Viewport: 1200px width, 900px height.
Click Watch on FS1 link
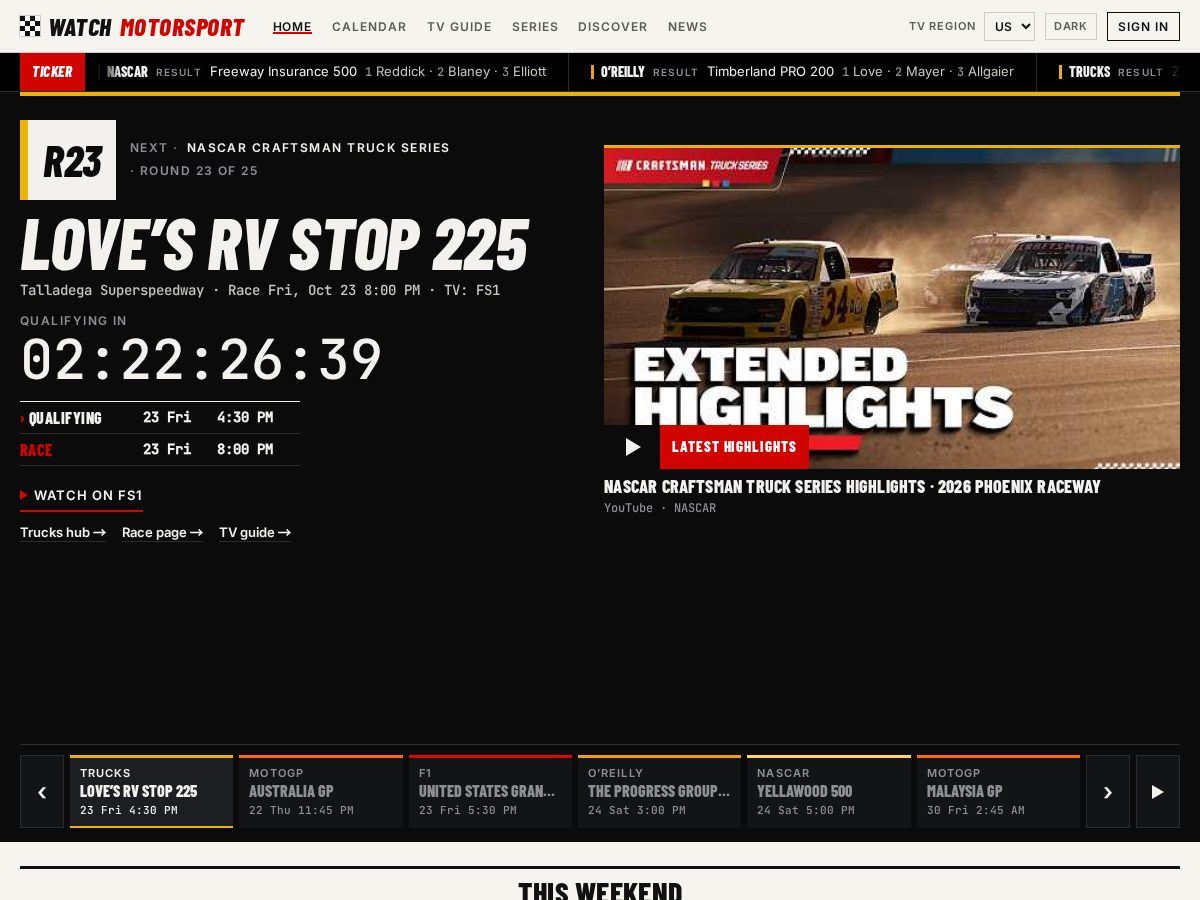pyautogui.click(x=81, y=495)
